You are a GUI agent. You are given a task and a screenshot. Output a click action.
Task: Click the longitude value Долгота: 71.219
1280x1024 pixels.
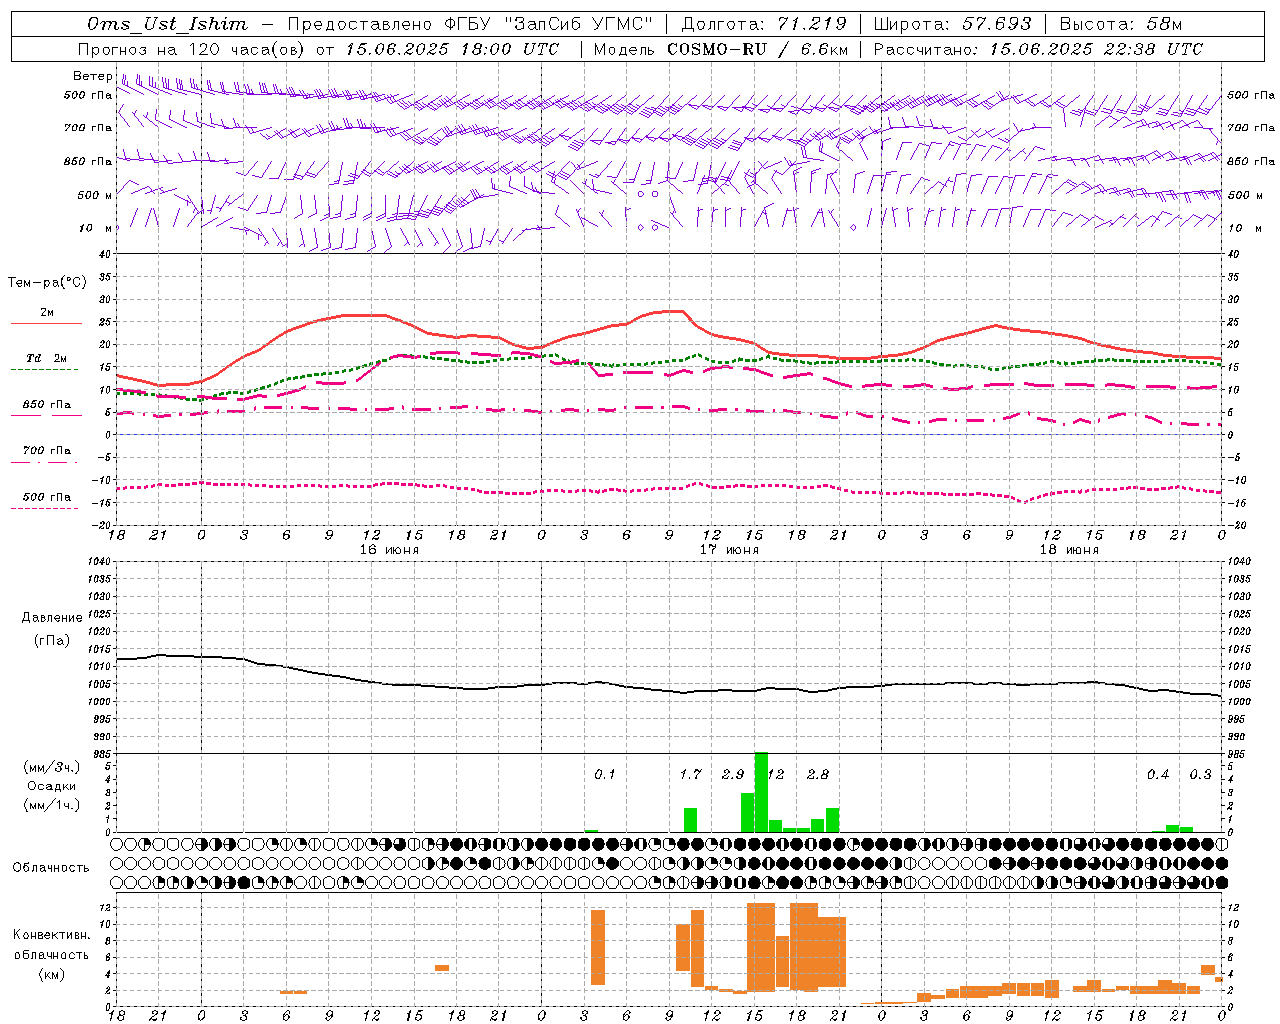[764, 24]
